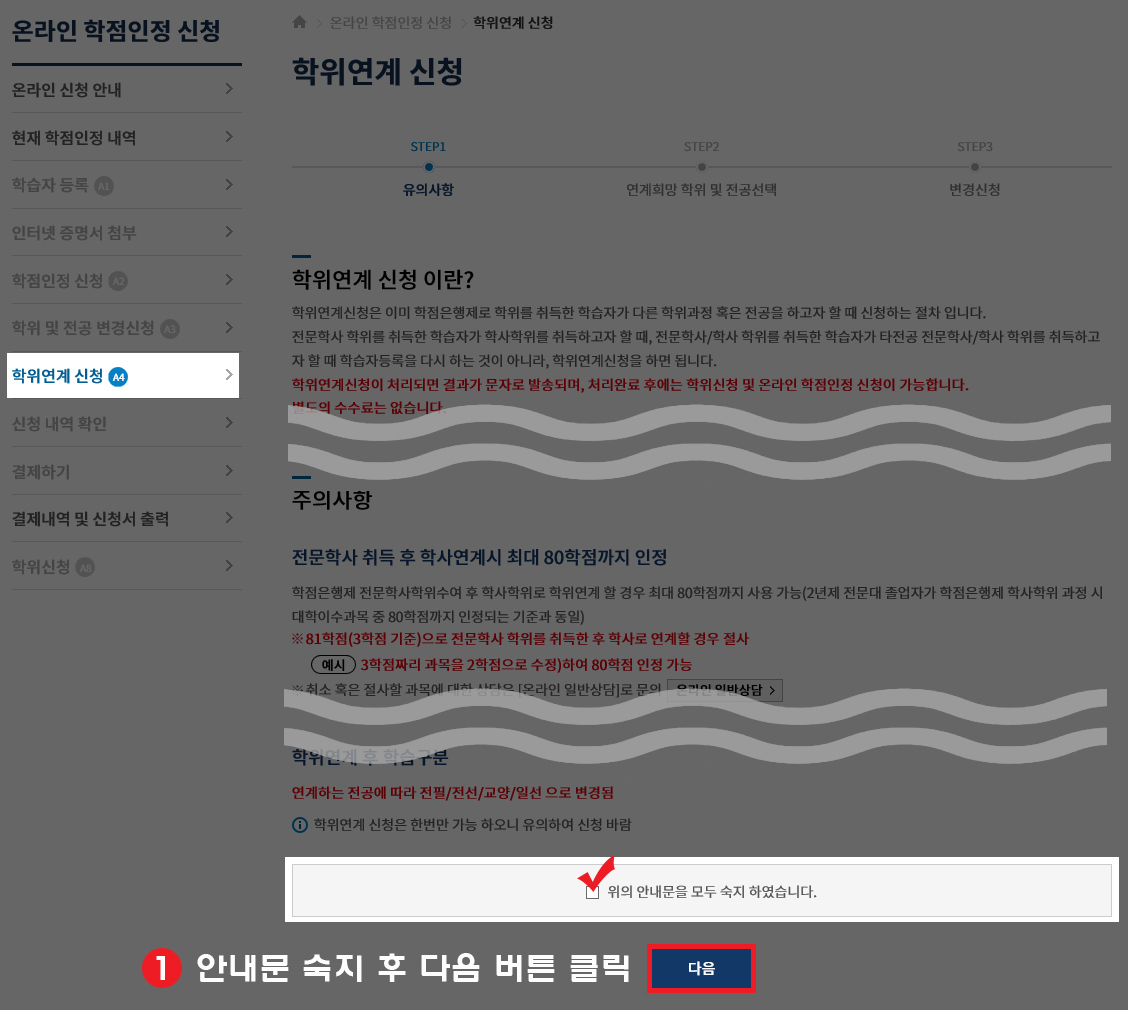This screenshot has width=1128, height=1010.
Task: Open 현재 학점인정 내역 menu item
Action: point(127,137)
